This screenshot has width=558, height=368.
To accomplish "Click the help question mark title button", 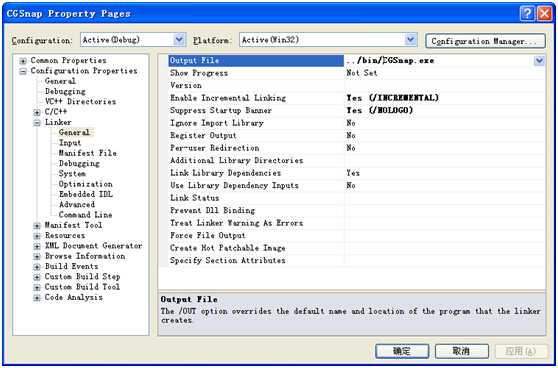I will [x=527, y=14].
